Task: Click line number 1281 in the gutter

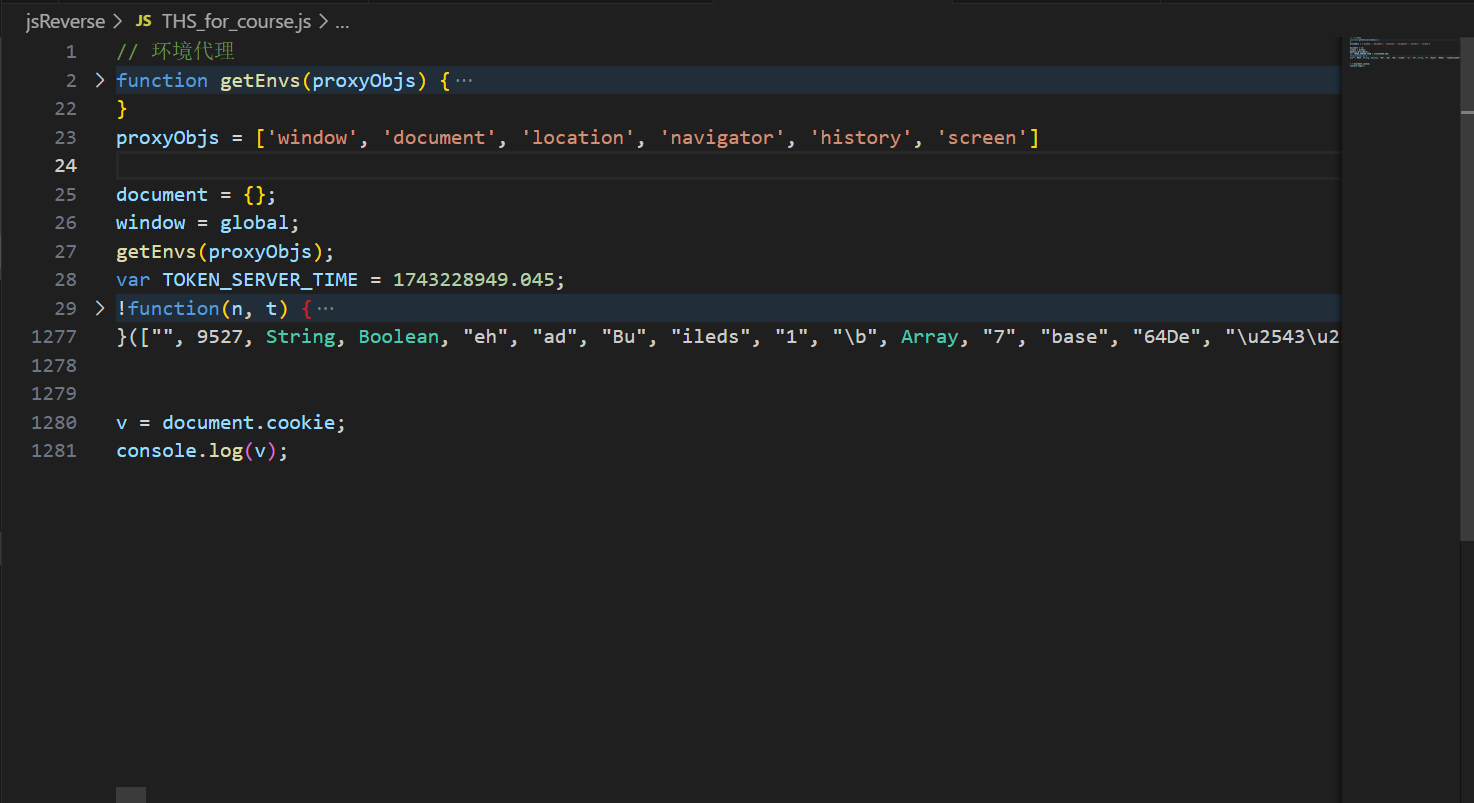Action: point(54,451)
